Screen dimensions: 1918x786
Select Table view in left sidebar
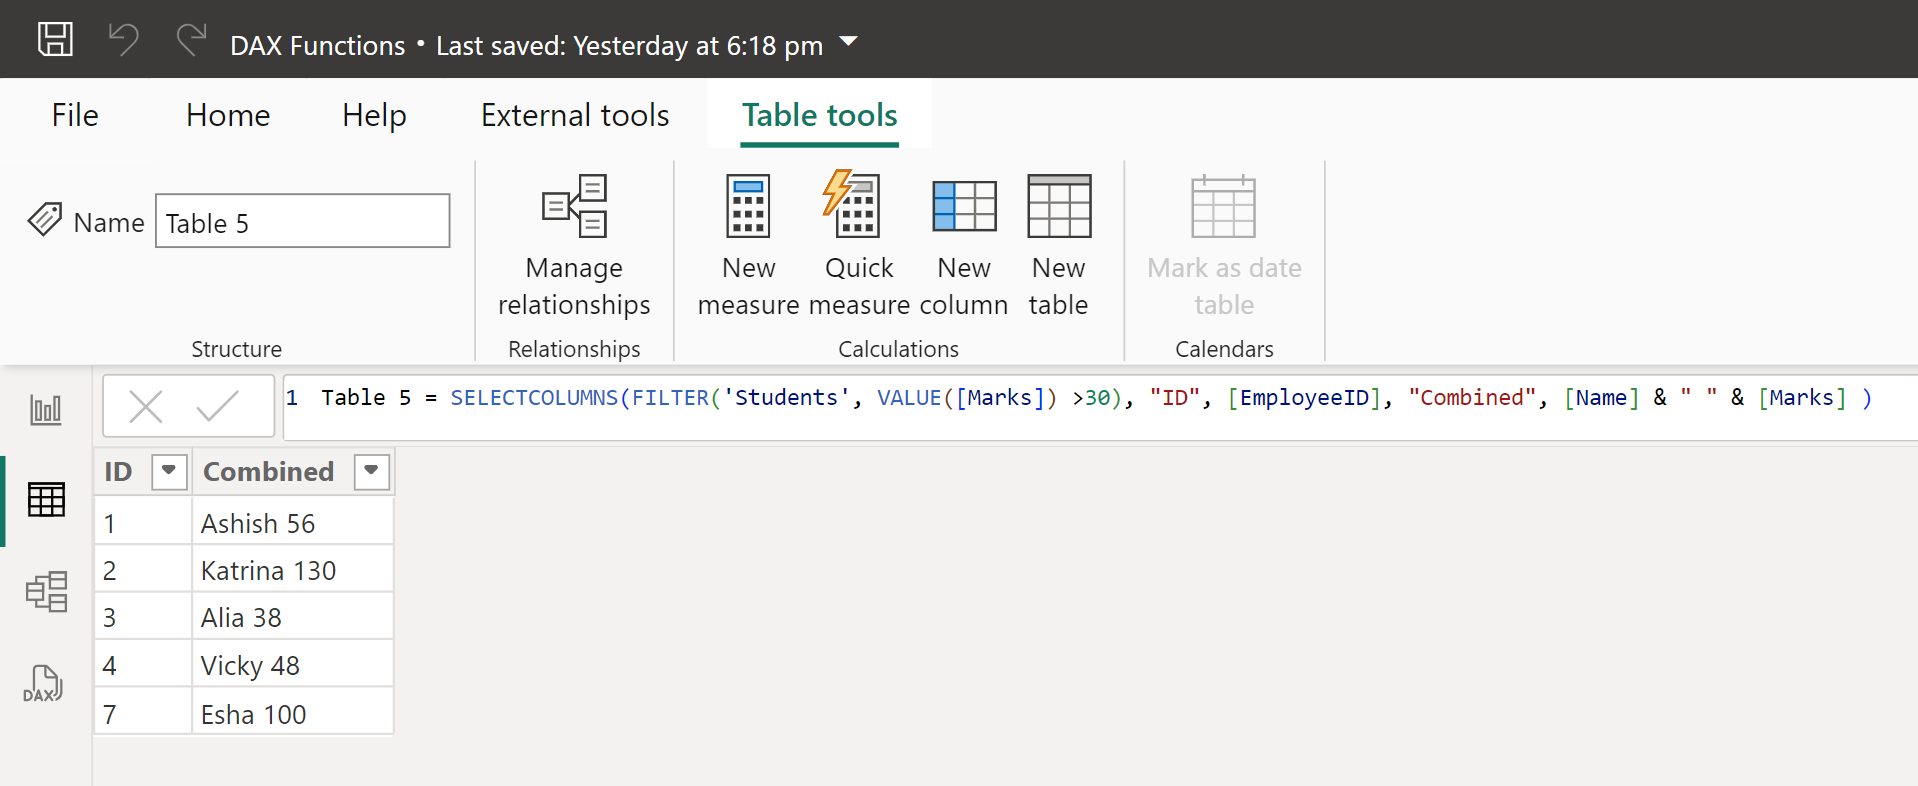(46, 499)
